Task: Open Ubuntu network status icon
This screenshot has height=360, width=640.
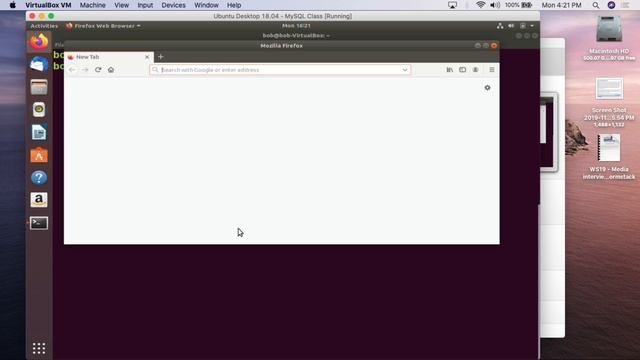Action: pyautogui.click(x=500, y=26)
